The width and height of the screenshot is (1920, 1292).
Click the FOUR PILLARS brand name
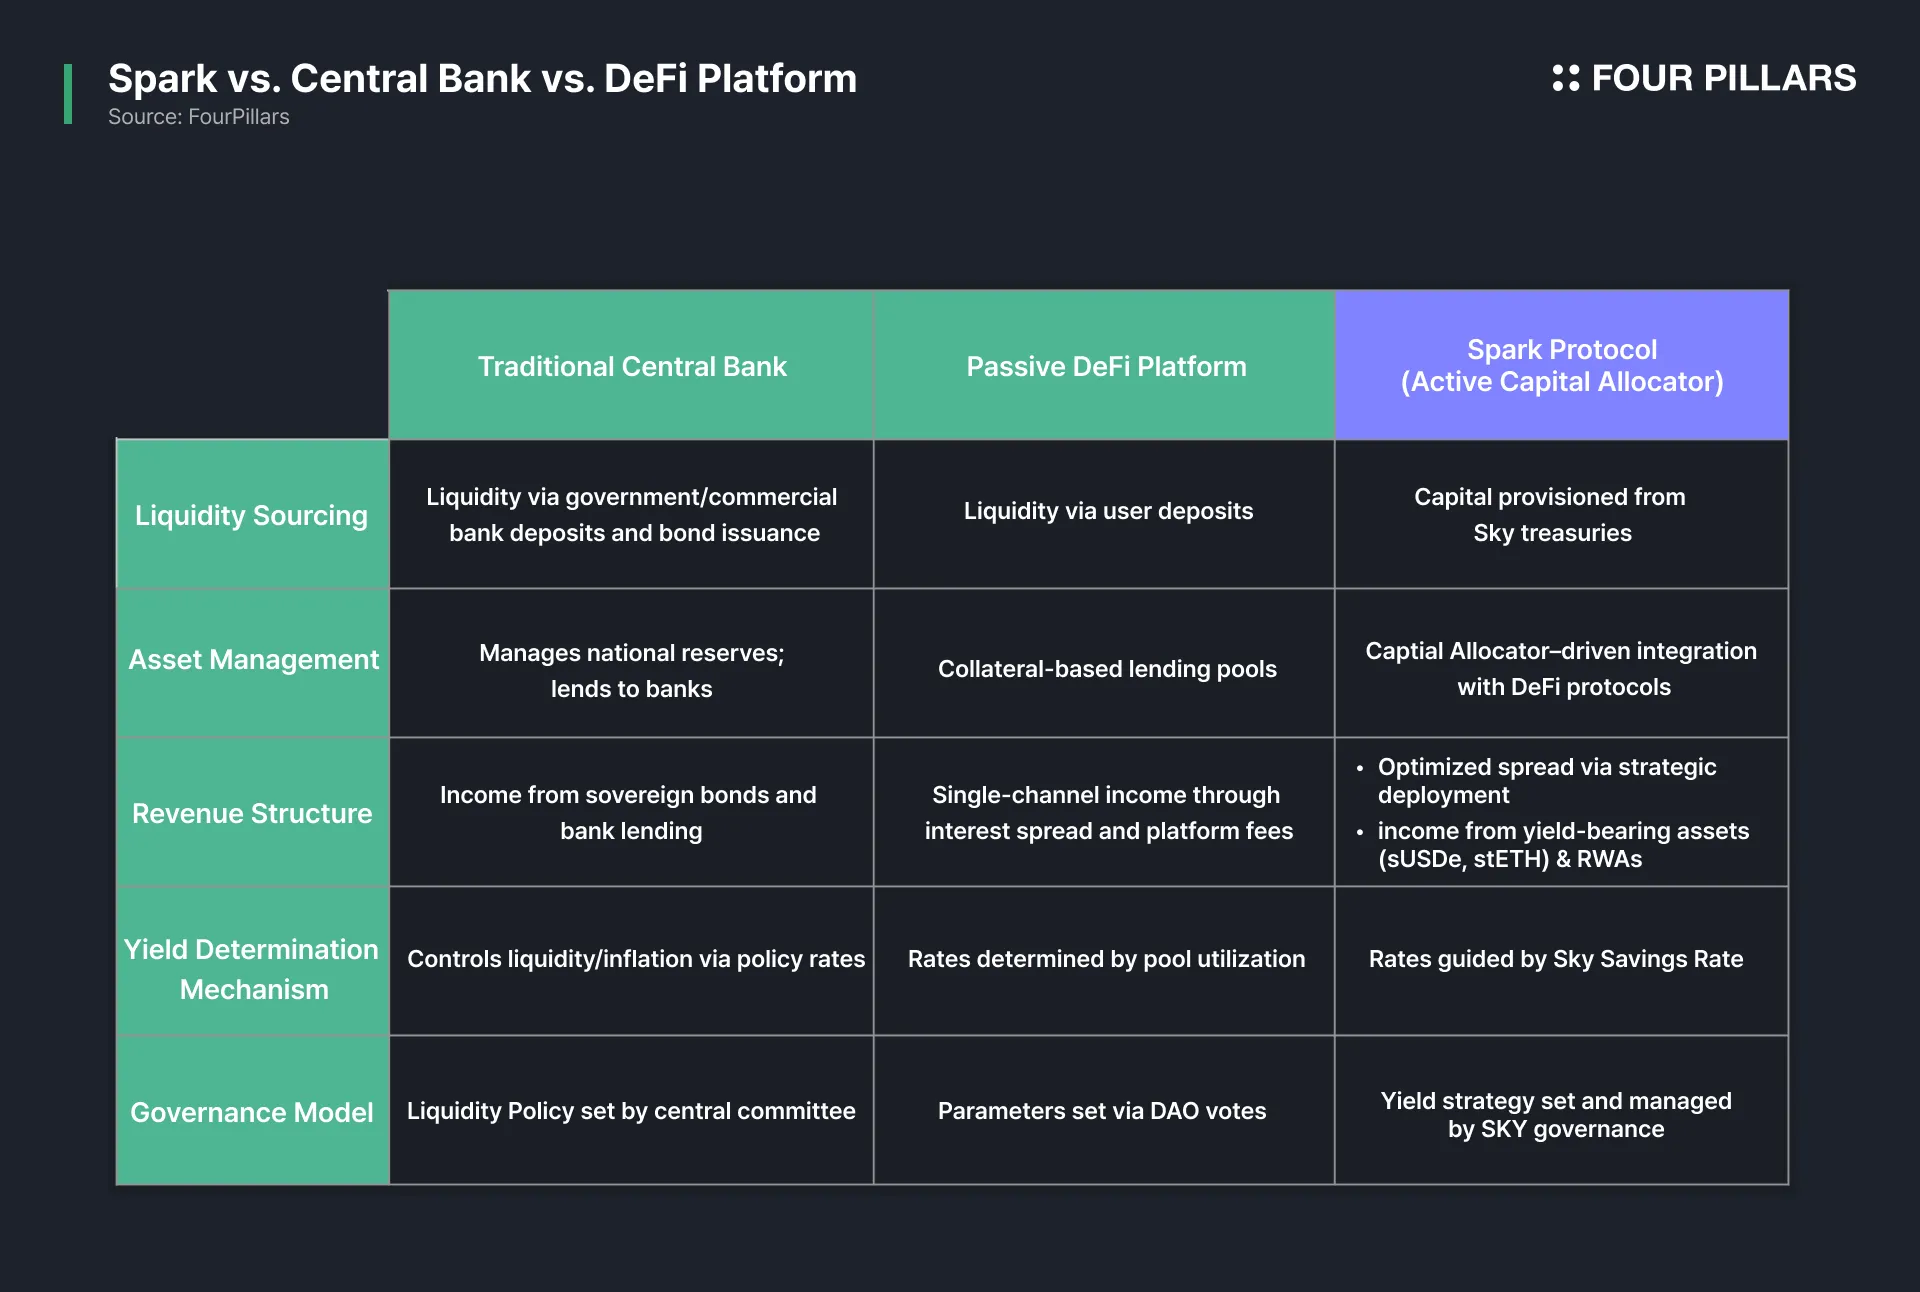tap(1723, 78)
